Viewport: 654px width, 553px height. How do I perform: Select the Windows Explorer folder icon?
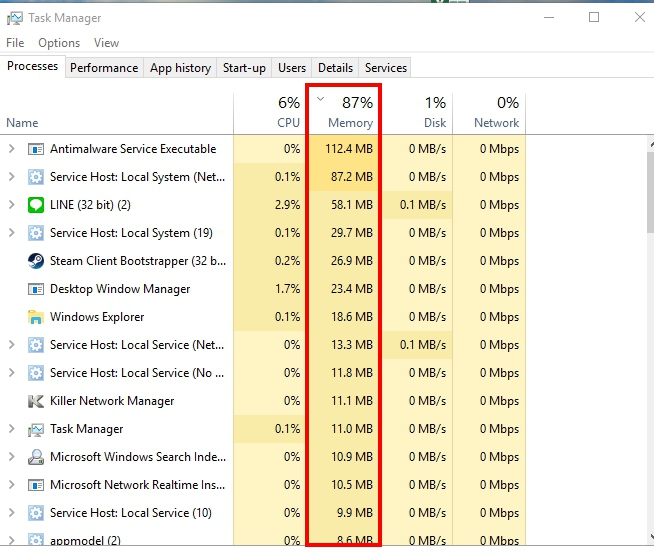[x=36, y=317]
